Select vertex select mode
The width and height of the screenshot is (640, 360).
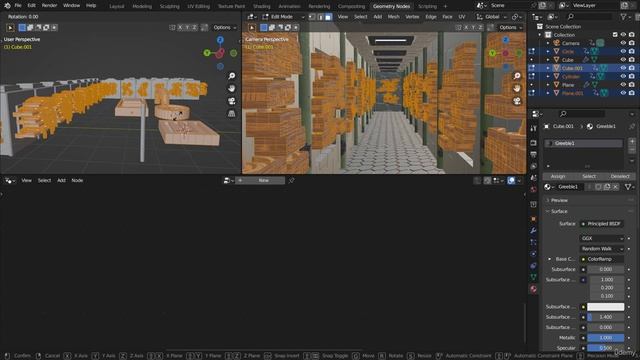tap(312, 17)
